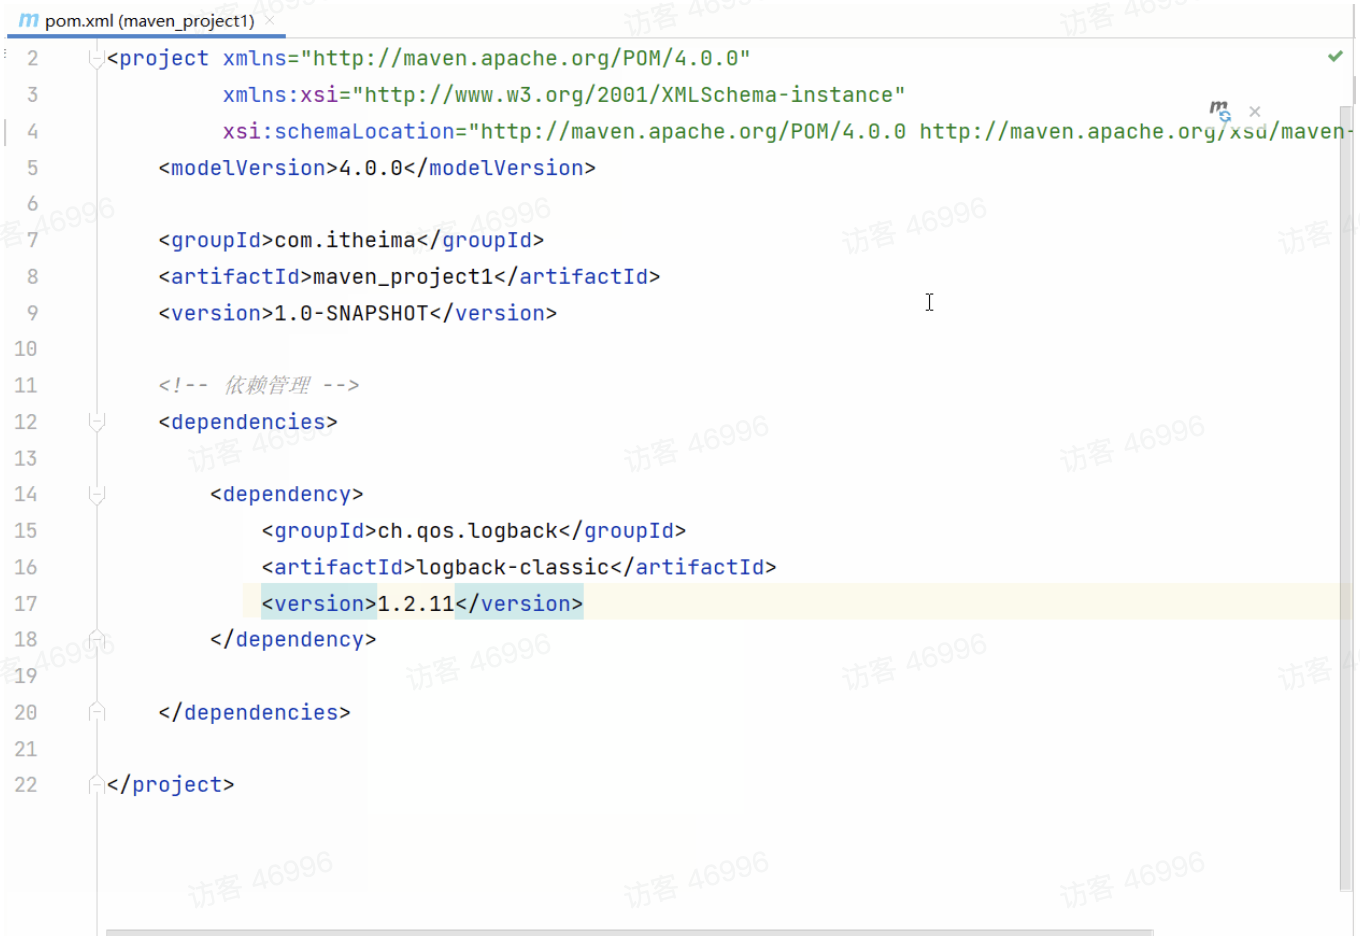This screenshot has height=940, width=1360.
Task: Click the vertical editor scrollbar
Action: click(1345, 500)
